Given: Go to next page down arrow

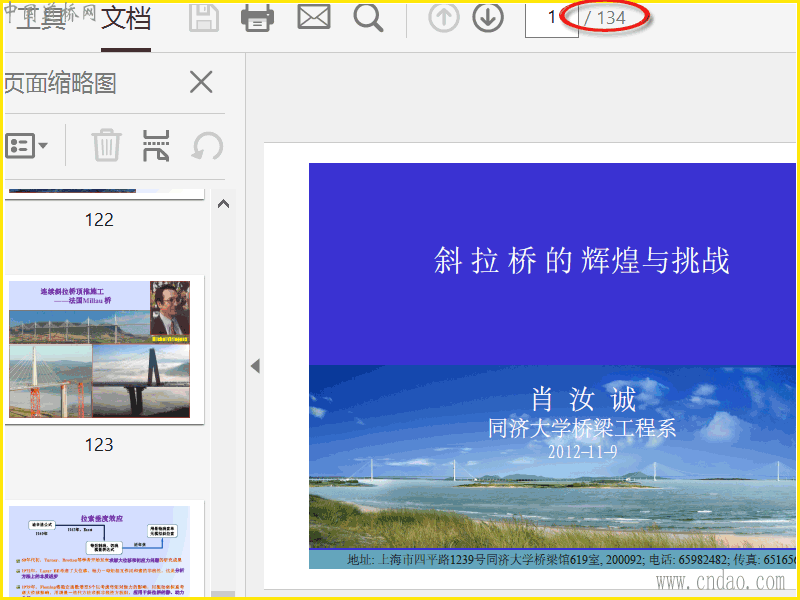Looking at the screenshot, I should [x=488, y=18].
